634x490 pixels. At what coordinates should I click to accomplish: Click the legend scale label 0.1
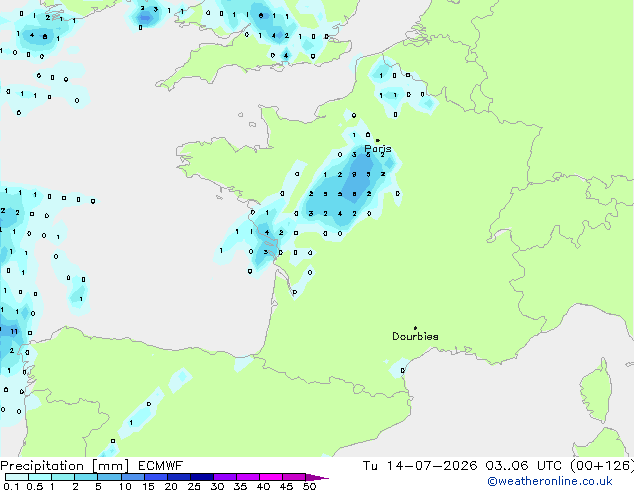pos(12,486)
